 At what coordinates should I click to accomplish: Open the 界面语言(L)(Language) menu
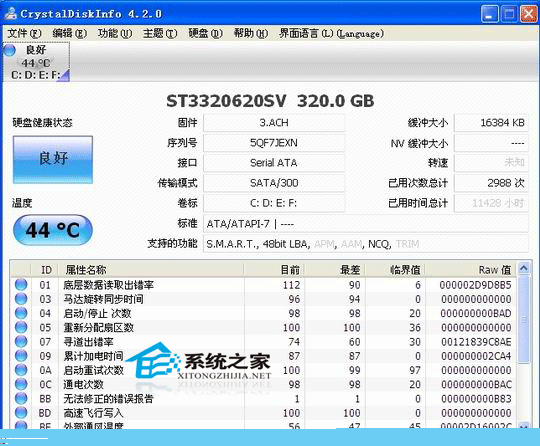(x=332, y=33)
